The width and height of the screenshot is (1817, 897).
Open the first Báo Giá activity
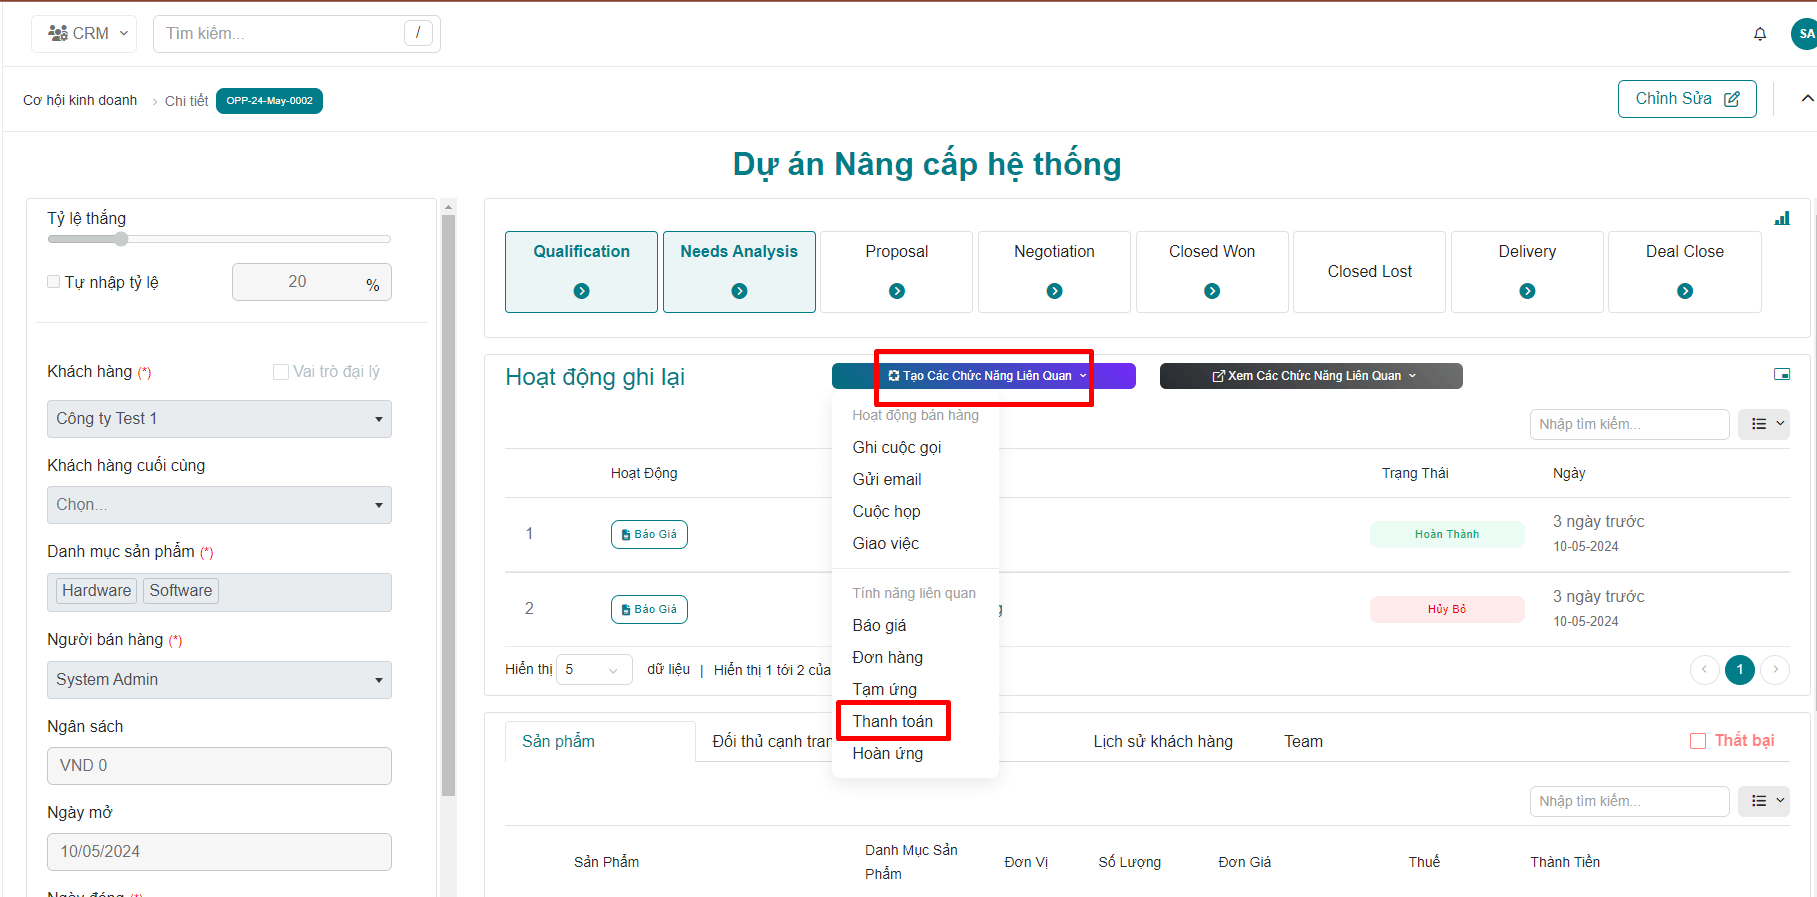(649, 534)
